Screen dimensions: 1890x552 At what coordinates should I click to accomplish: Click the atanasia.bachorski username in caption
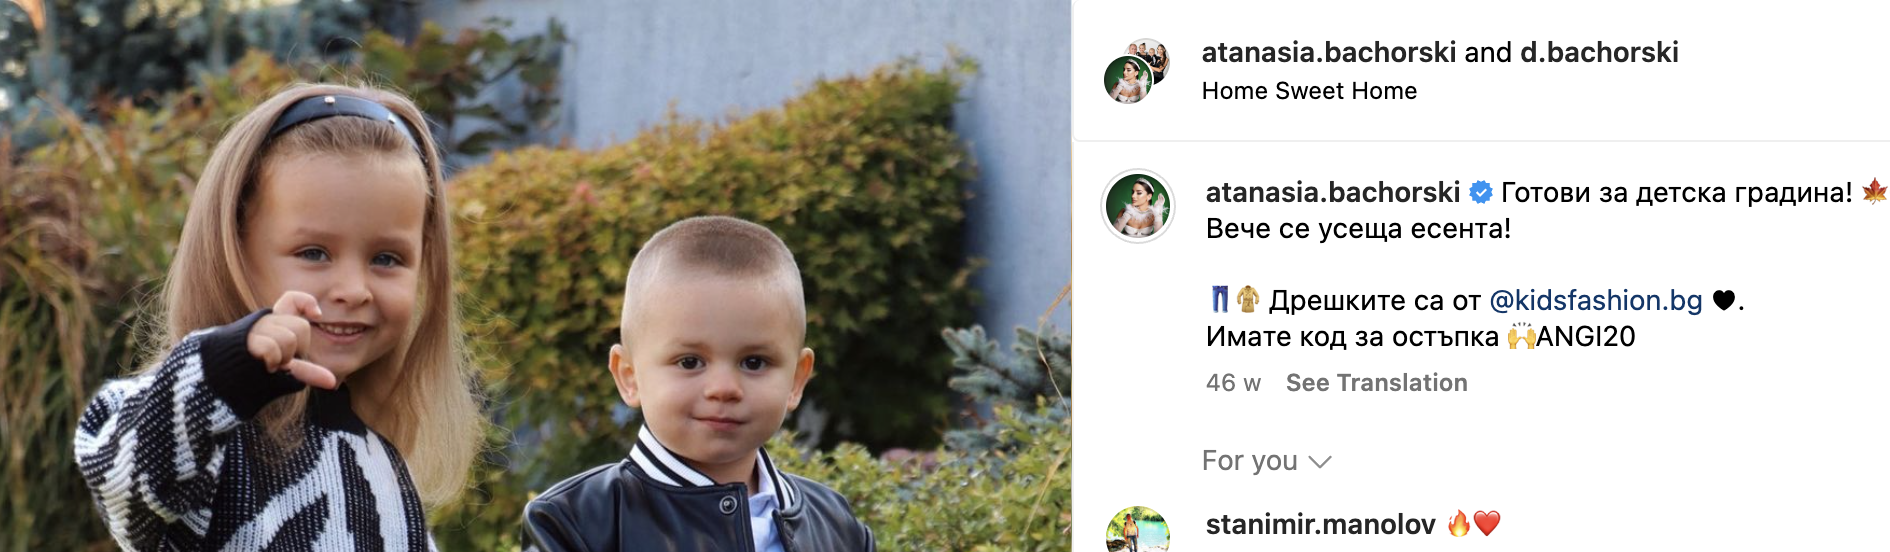[1333, 192]
